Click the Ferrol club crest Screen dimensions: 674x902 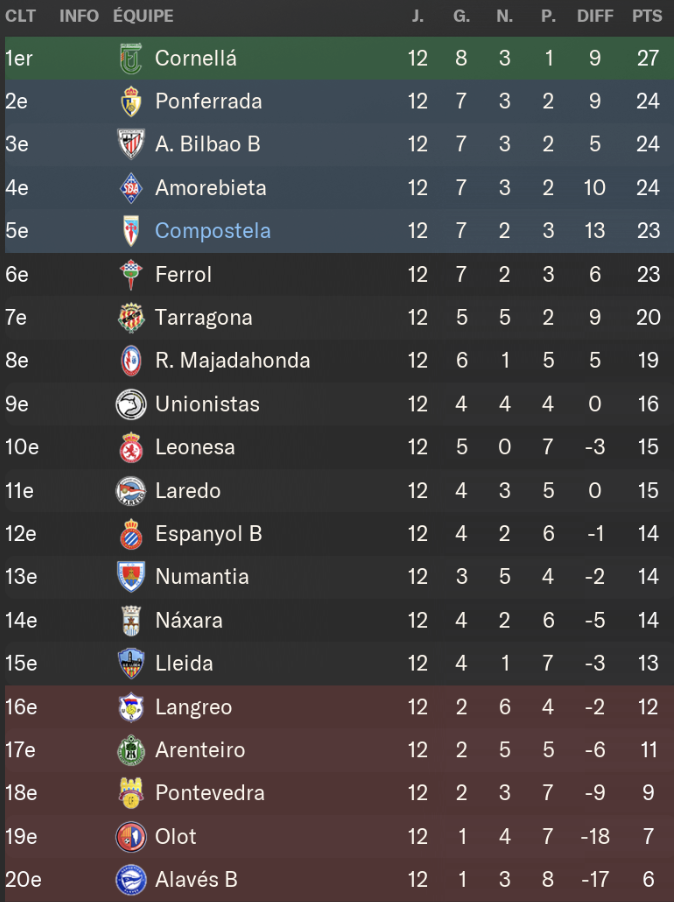tap(129, 274)
